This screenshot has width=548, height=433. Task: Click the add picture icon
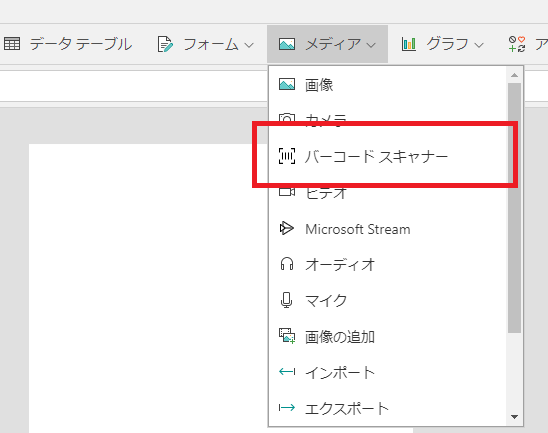pyautogui.click(x=287, y=336)
